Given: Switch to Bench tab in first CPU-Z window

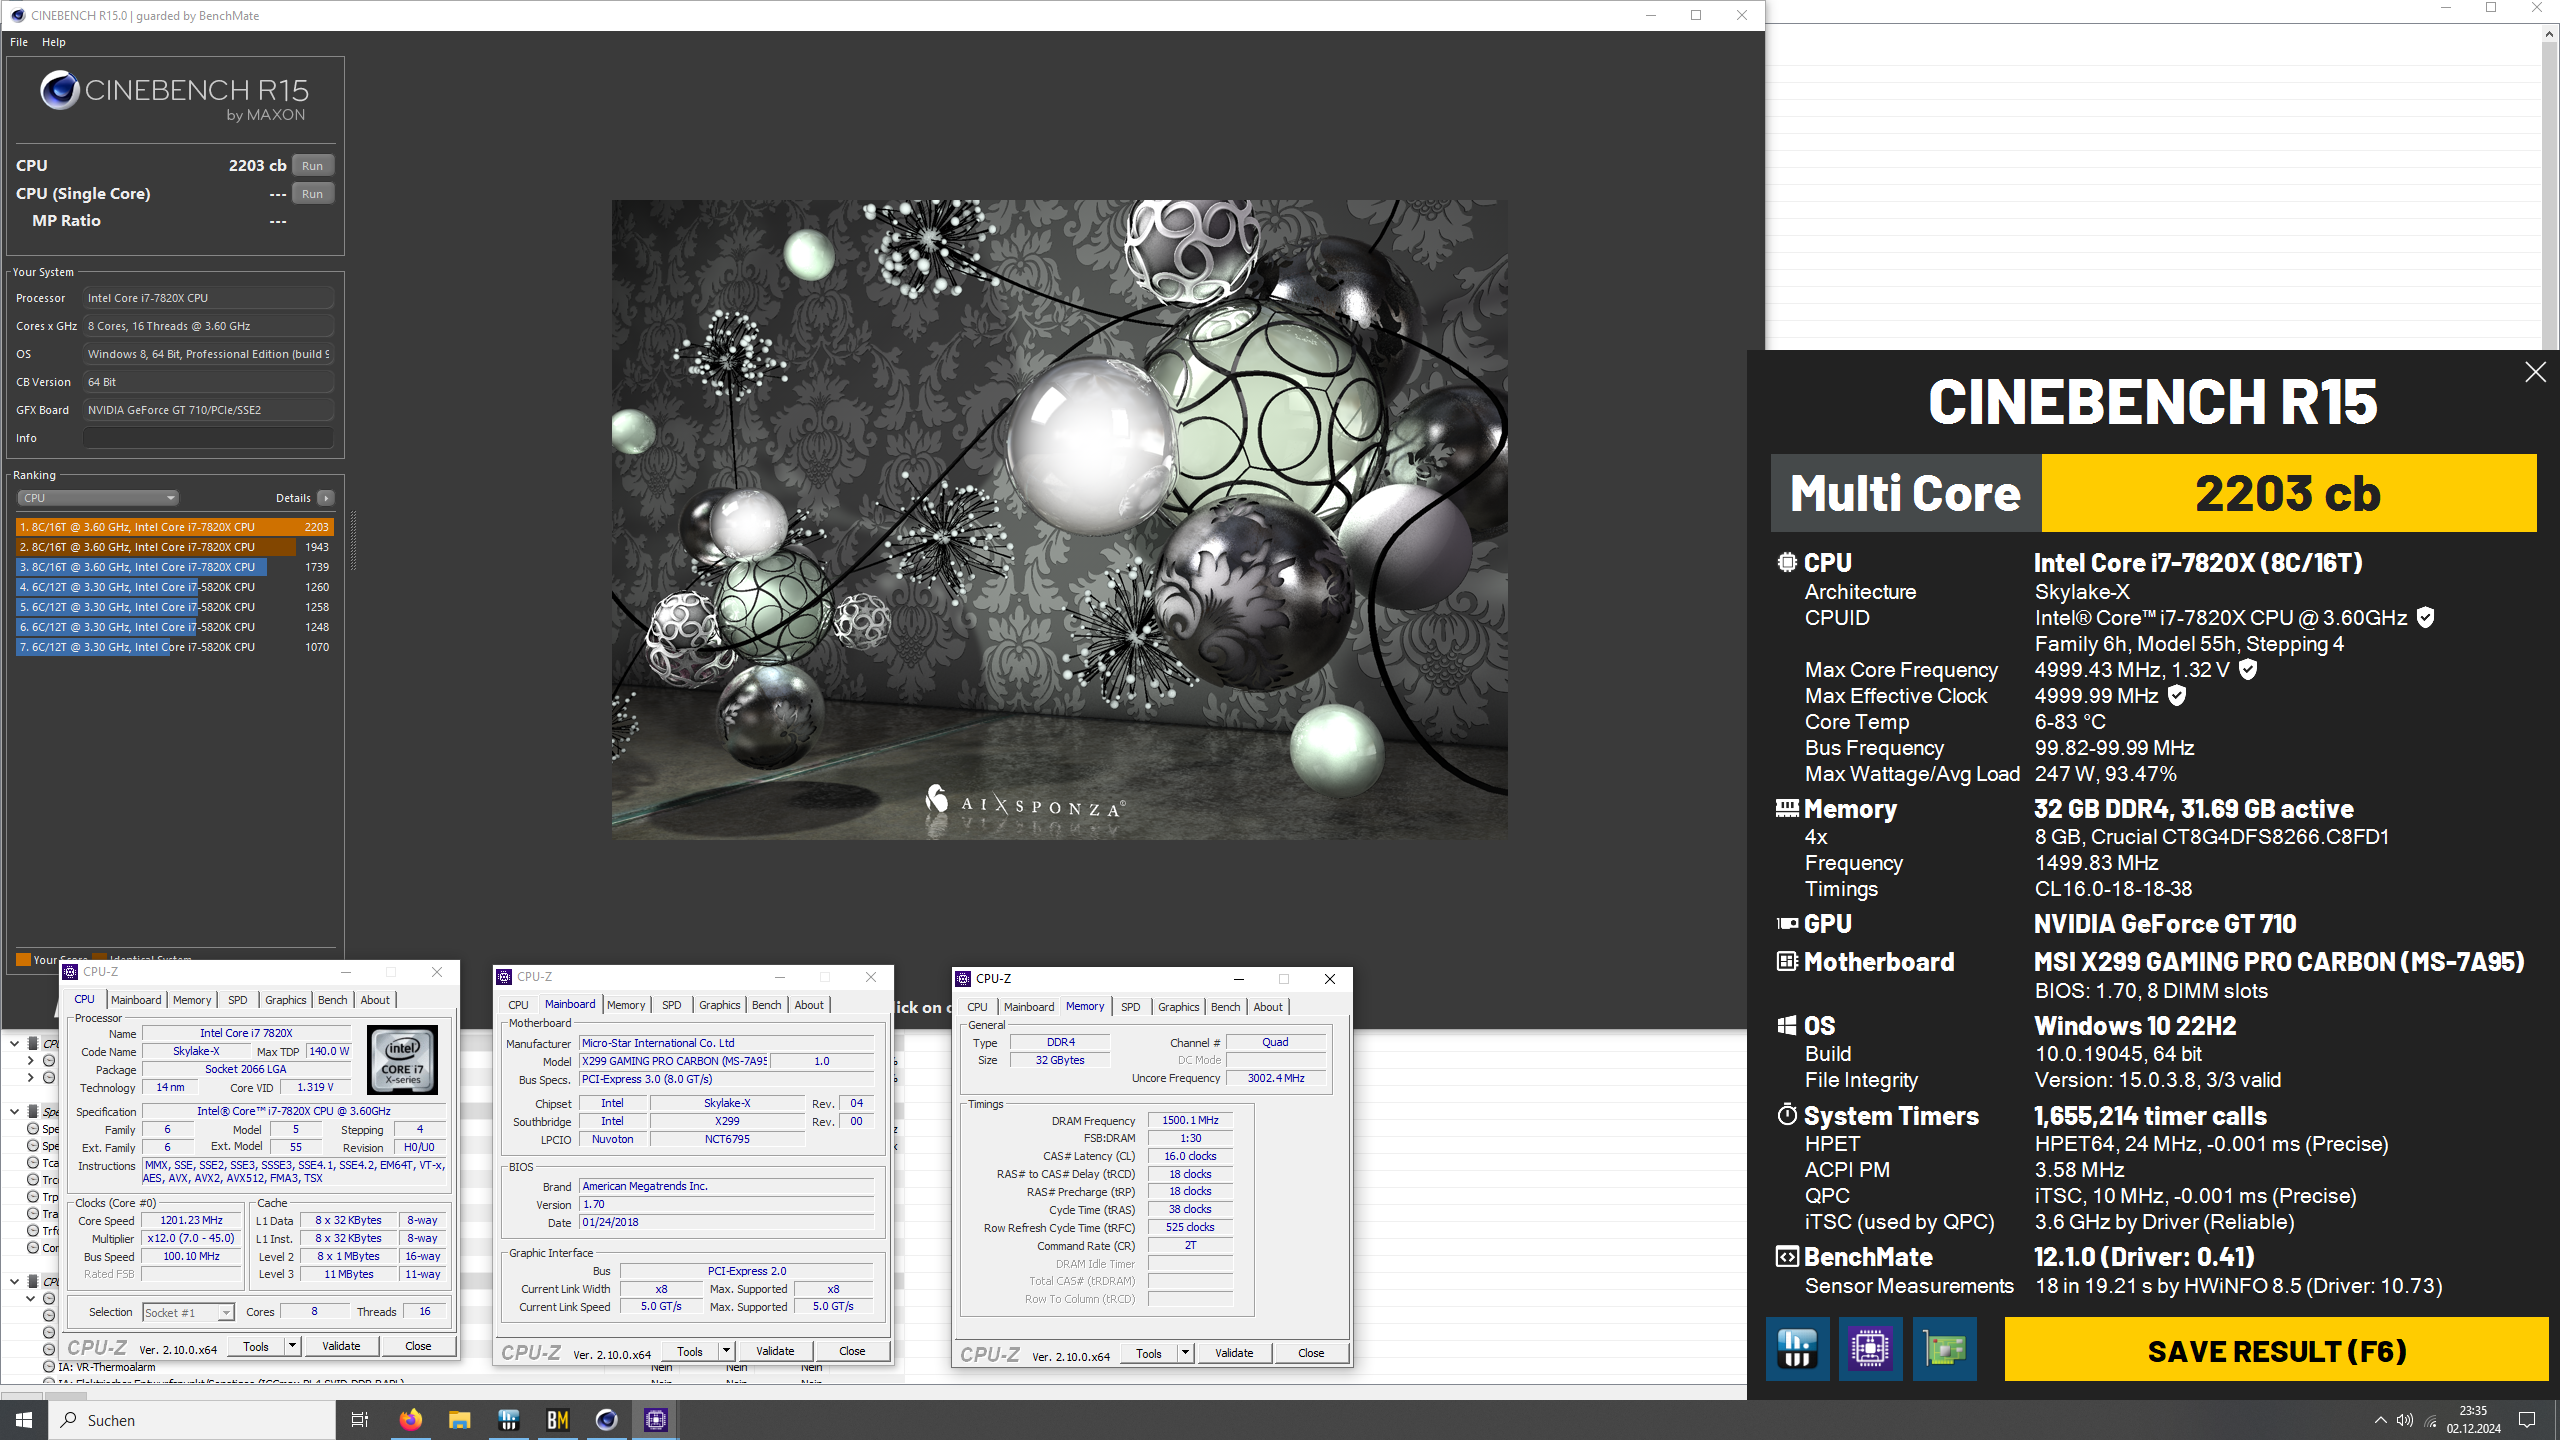Looking at the screenshot, I should click(x=333, y=1000).
